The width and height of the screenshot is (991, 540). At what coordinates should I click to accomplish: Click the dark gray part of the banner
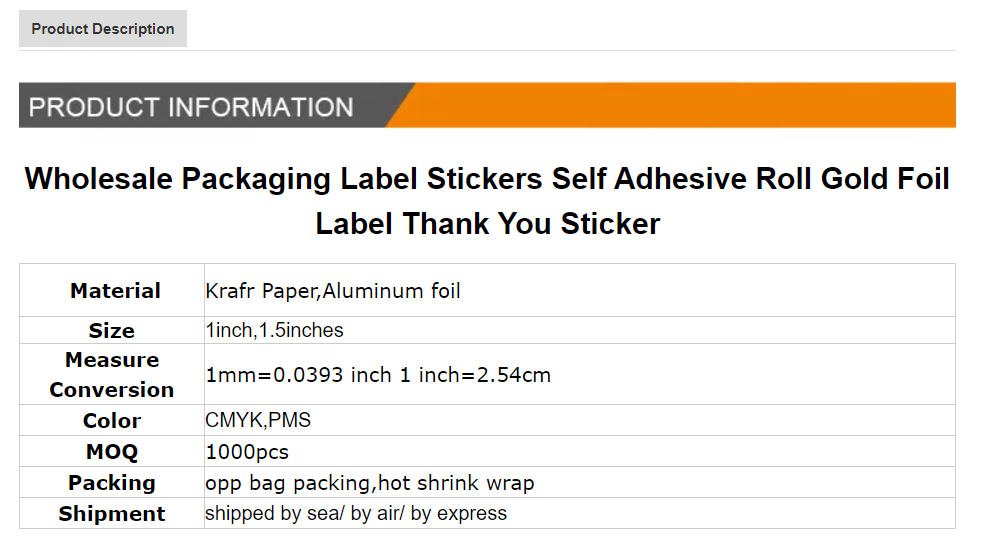[209, 105]
